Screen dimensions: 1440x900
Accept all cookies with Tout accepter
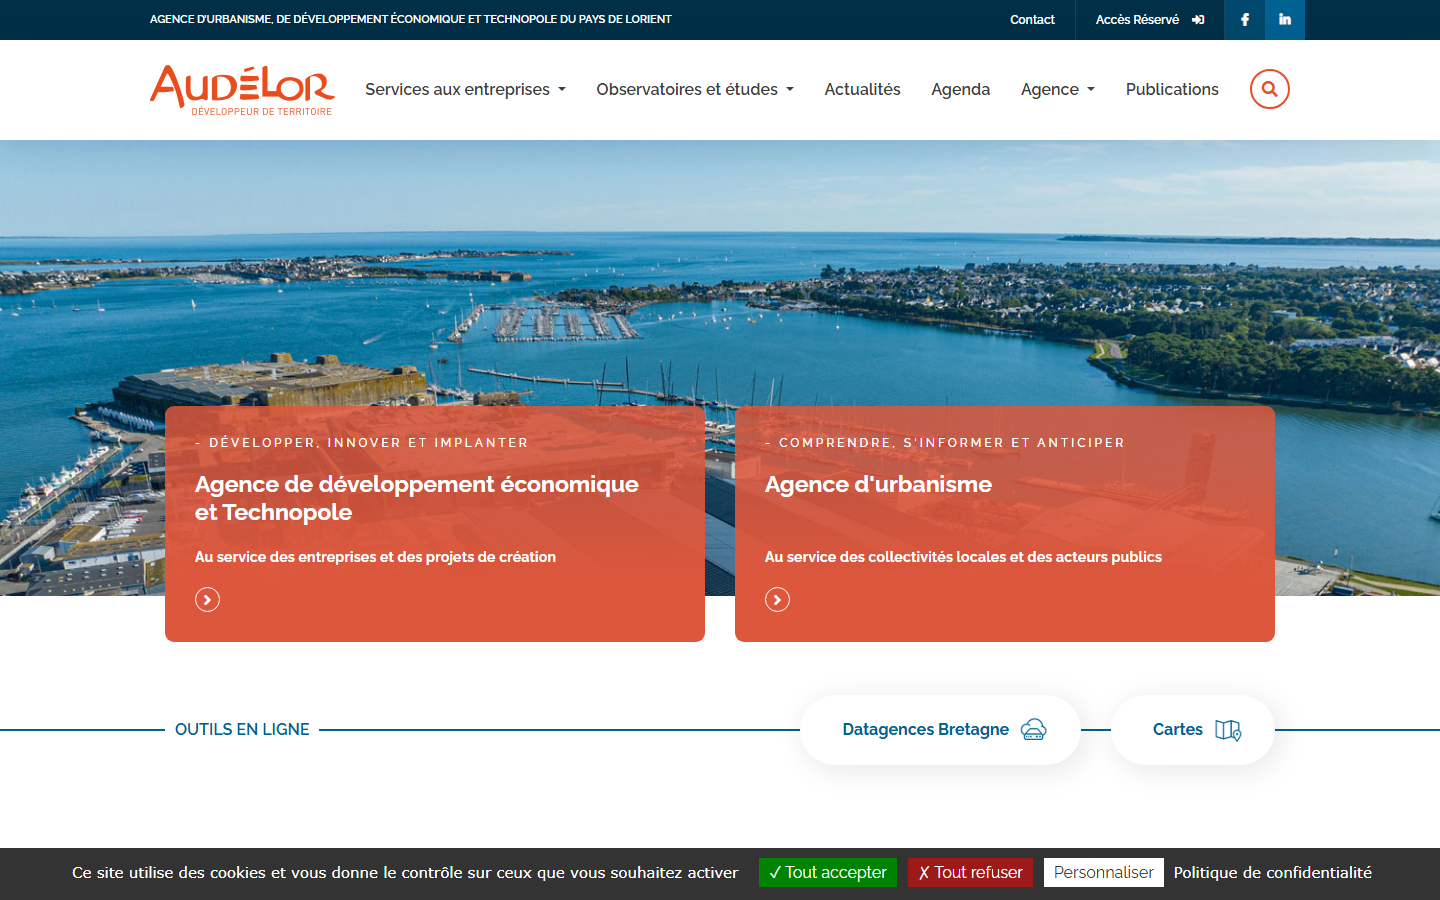pyautogui.click(x=828, y=872)
